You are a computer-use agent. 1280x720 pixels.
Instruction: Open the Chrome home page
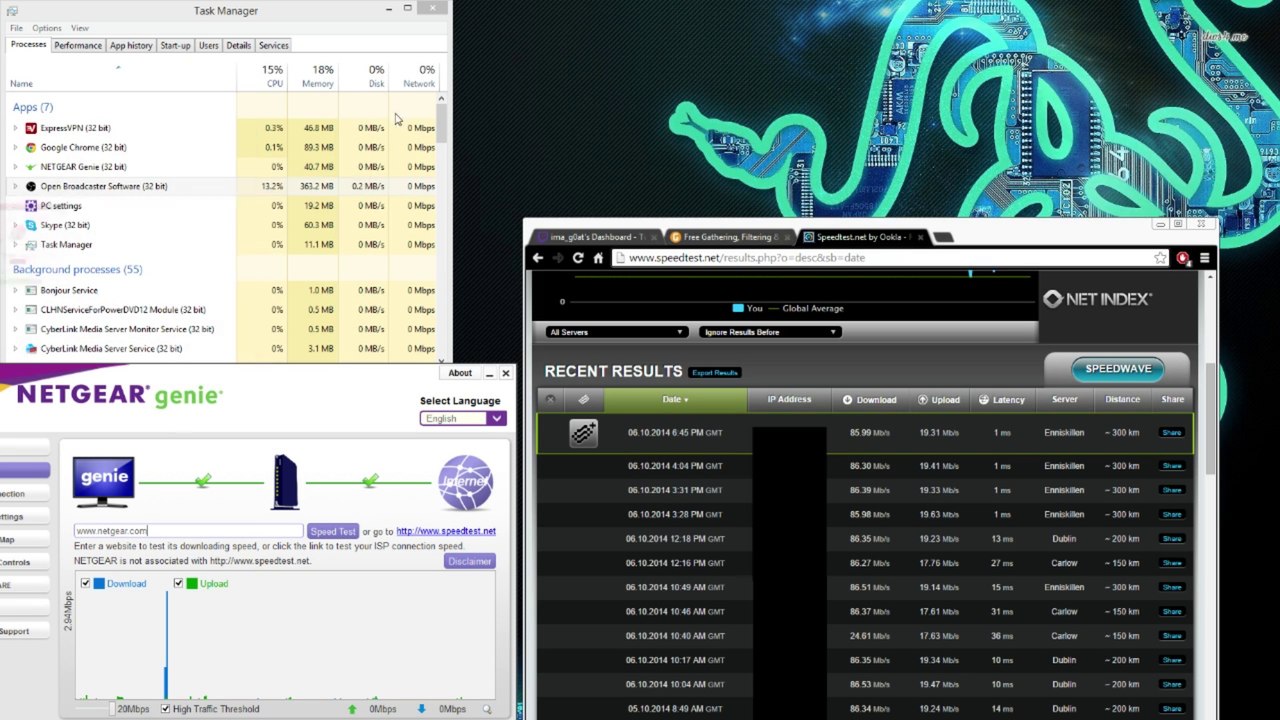point(598,258)
